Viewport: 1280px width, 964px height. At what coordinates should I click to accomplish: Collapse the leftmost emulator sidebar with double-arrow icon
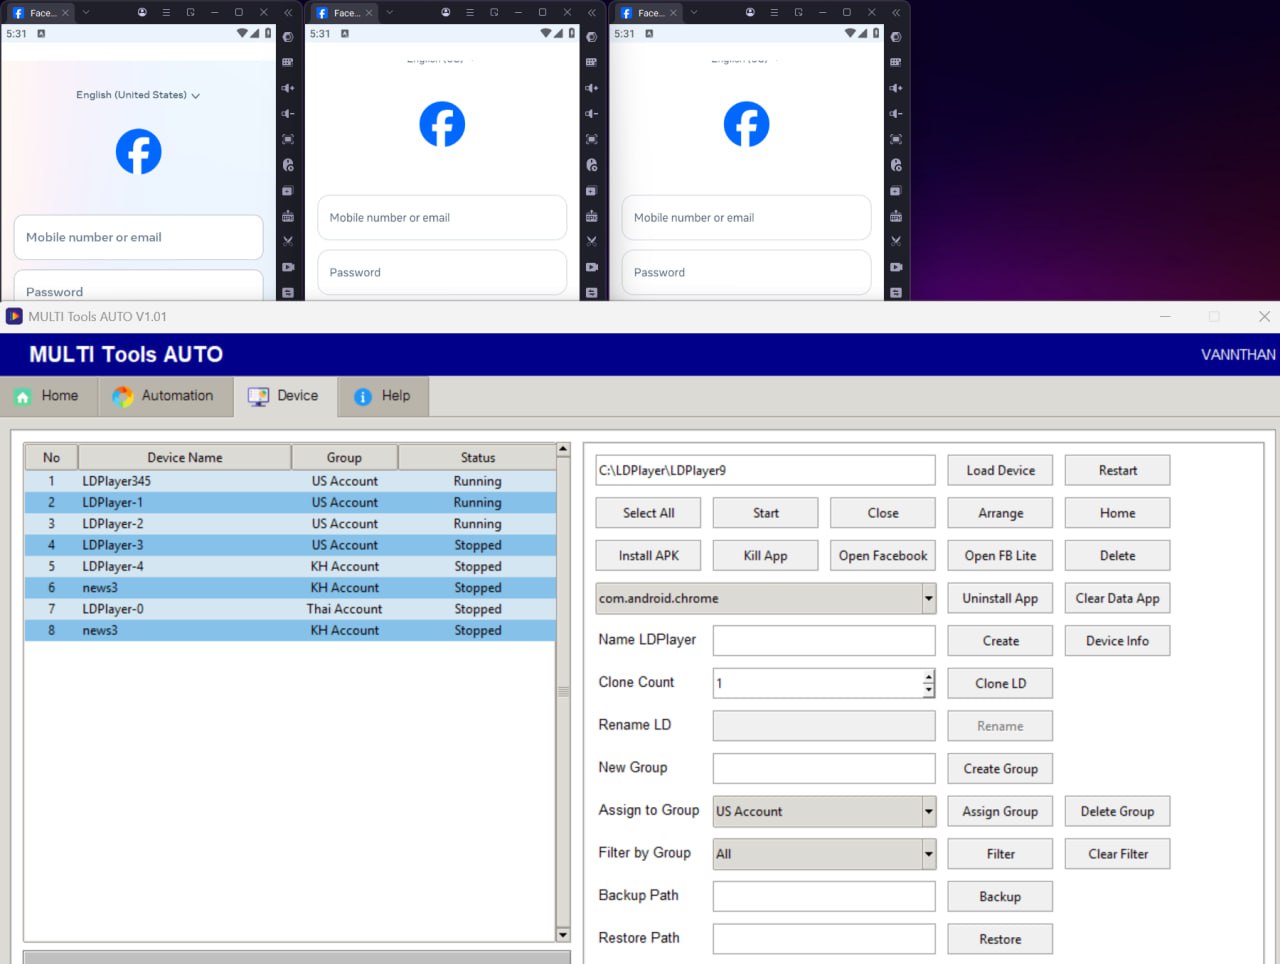(288, 12)
